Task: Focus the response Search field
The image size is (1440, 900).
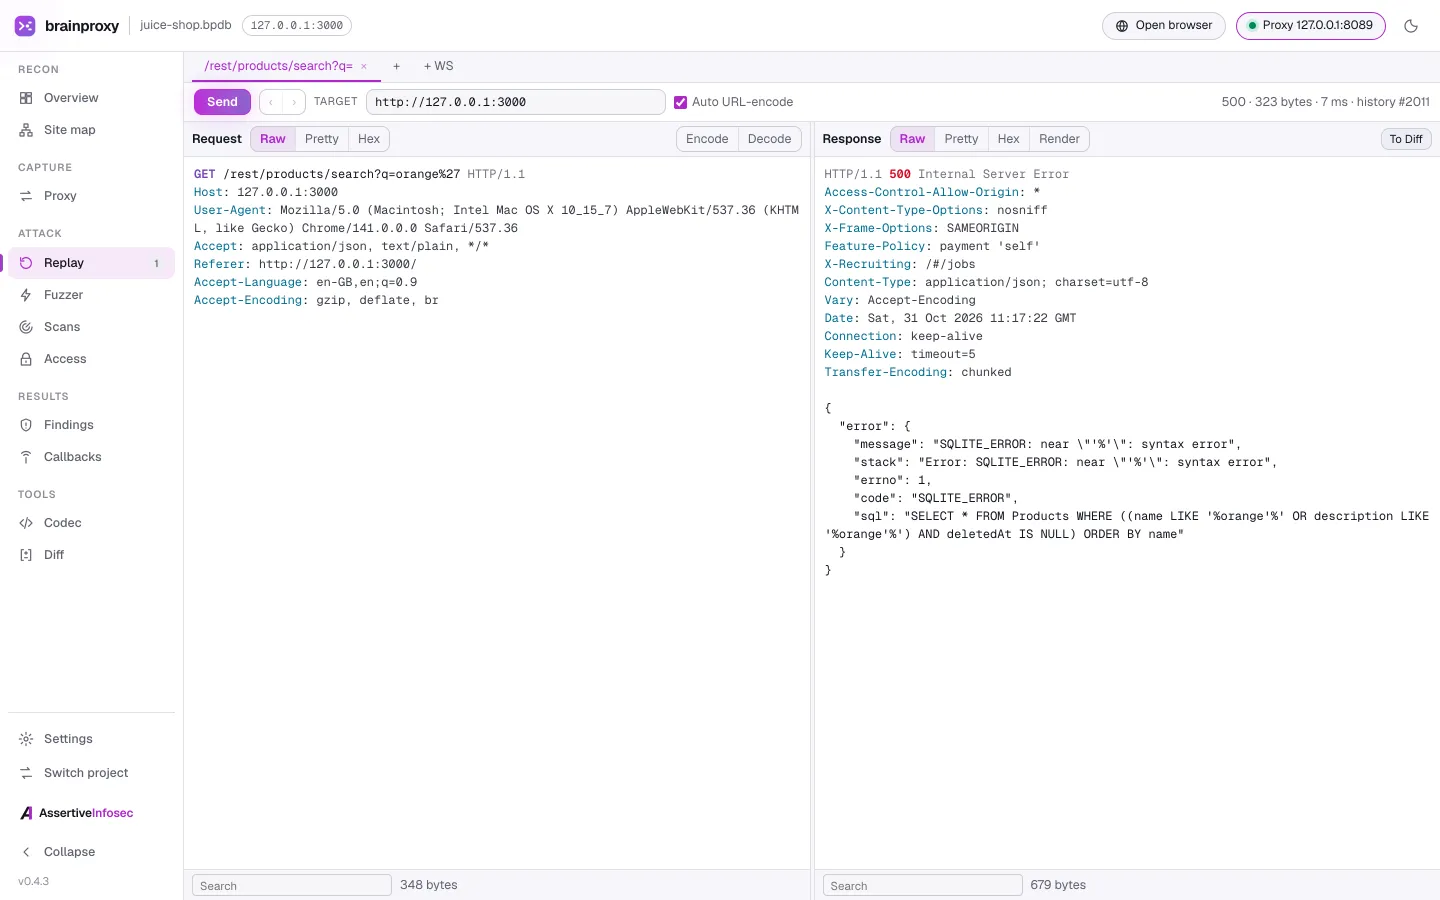Action: click(x=923, y=885)
